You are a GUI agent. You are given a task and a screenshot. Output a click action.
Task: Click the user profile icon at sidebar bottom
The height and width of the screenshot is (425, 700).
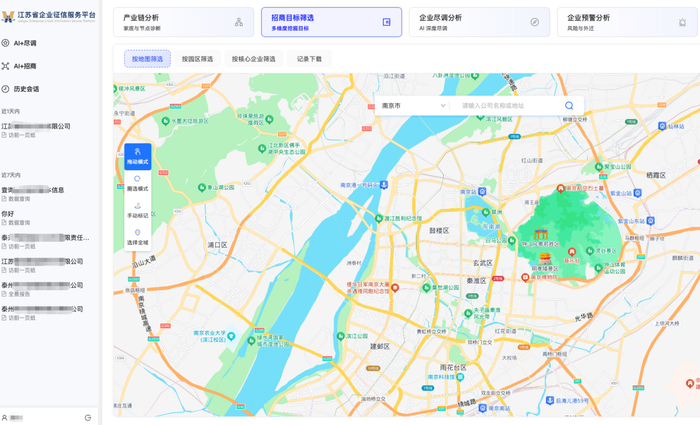(x=4, y=418)
